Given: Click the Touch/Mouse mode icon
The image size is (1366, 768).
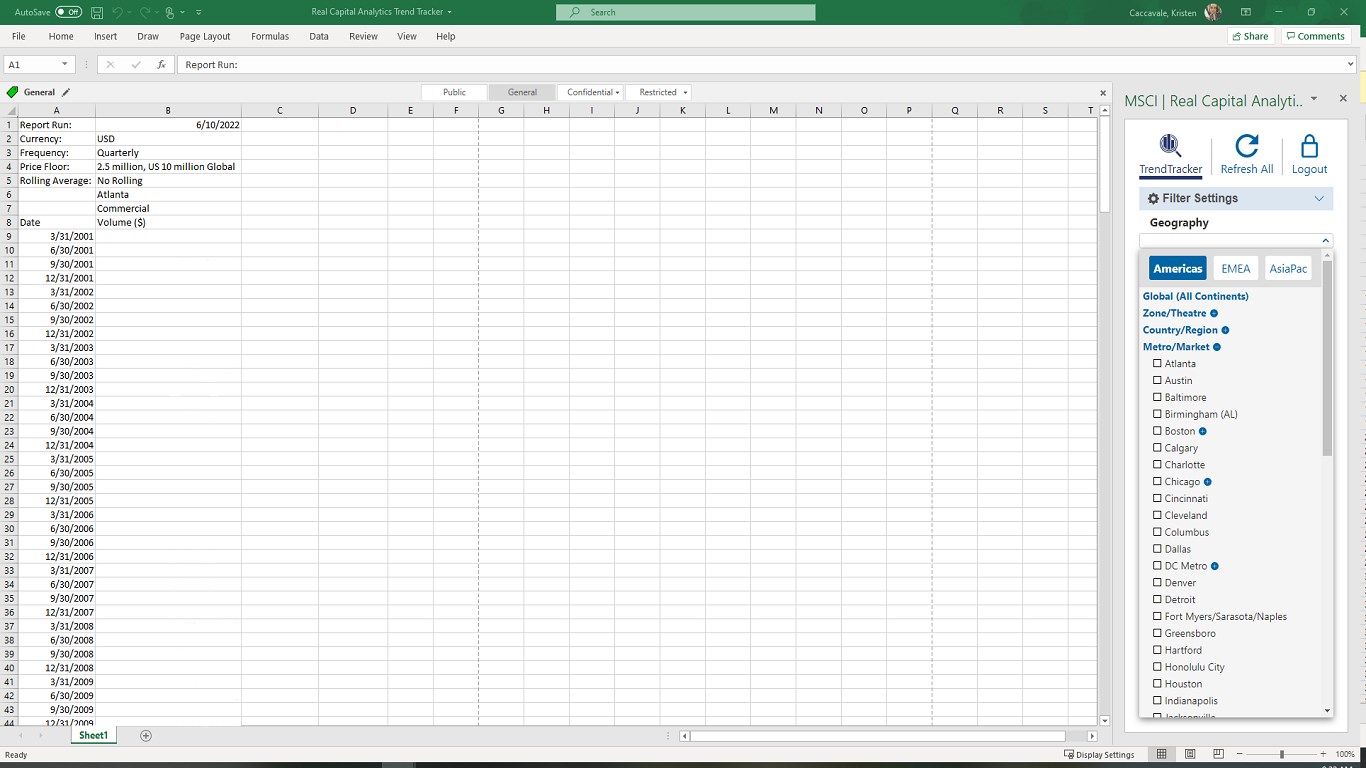Looking at the screenshot, I should click(171, 12).
